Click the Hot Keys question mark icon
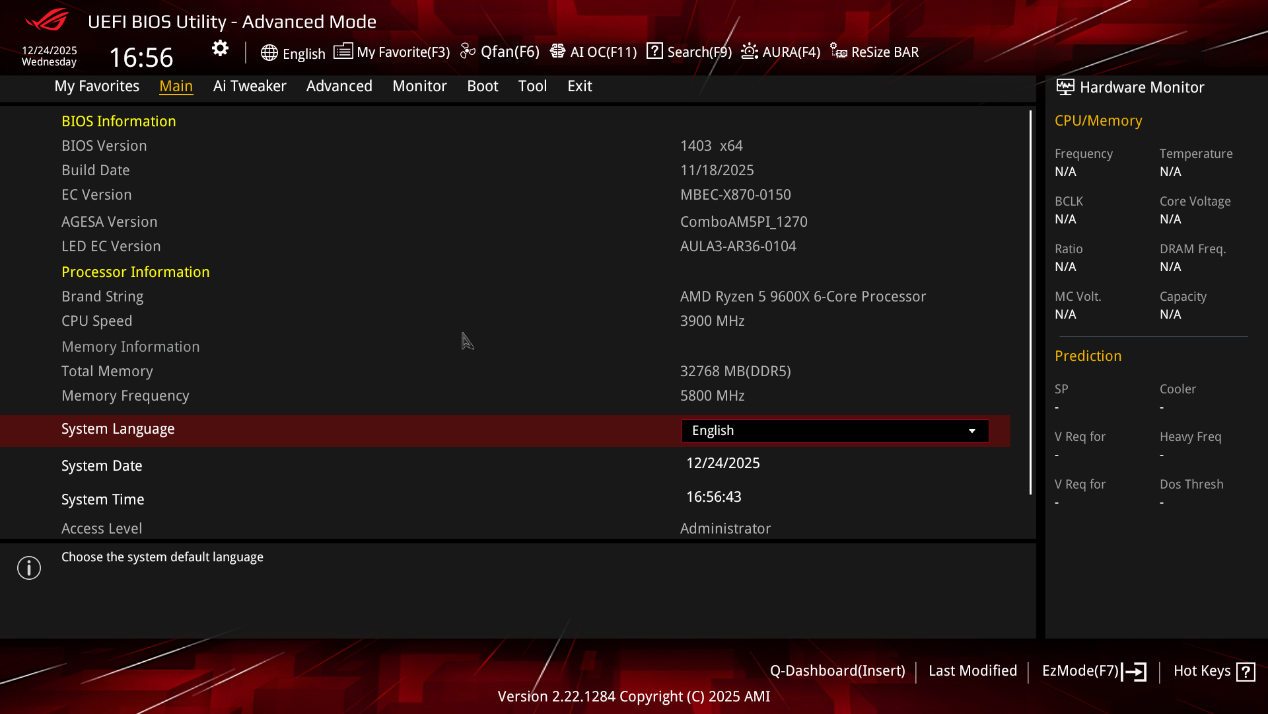 tap(1246, 672)
